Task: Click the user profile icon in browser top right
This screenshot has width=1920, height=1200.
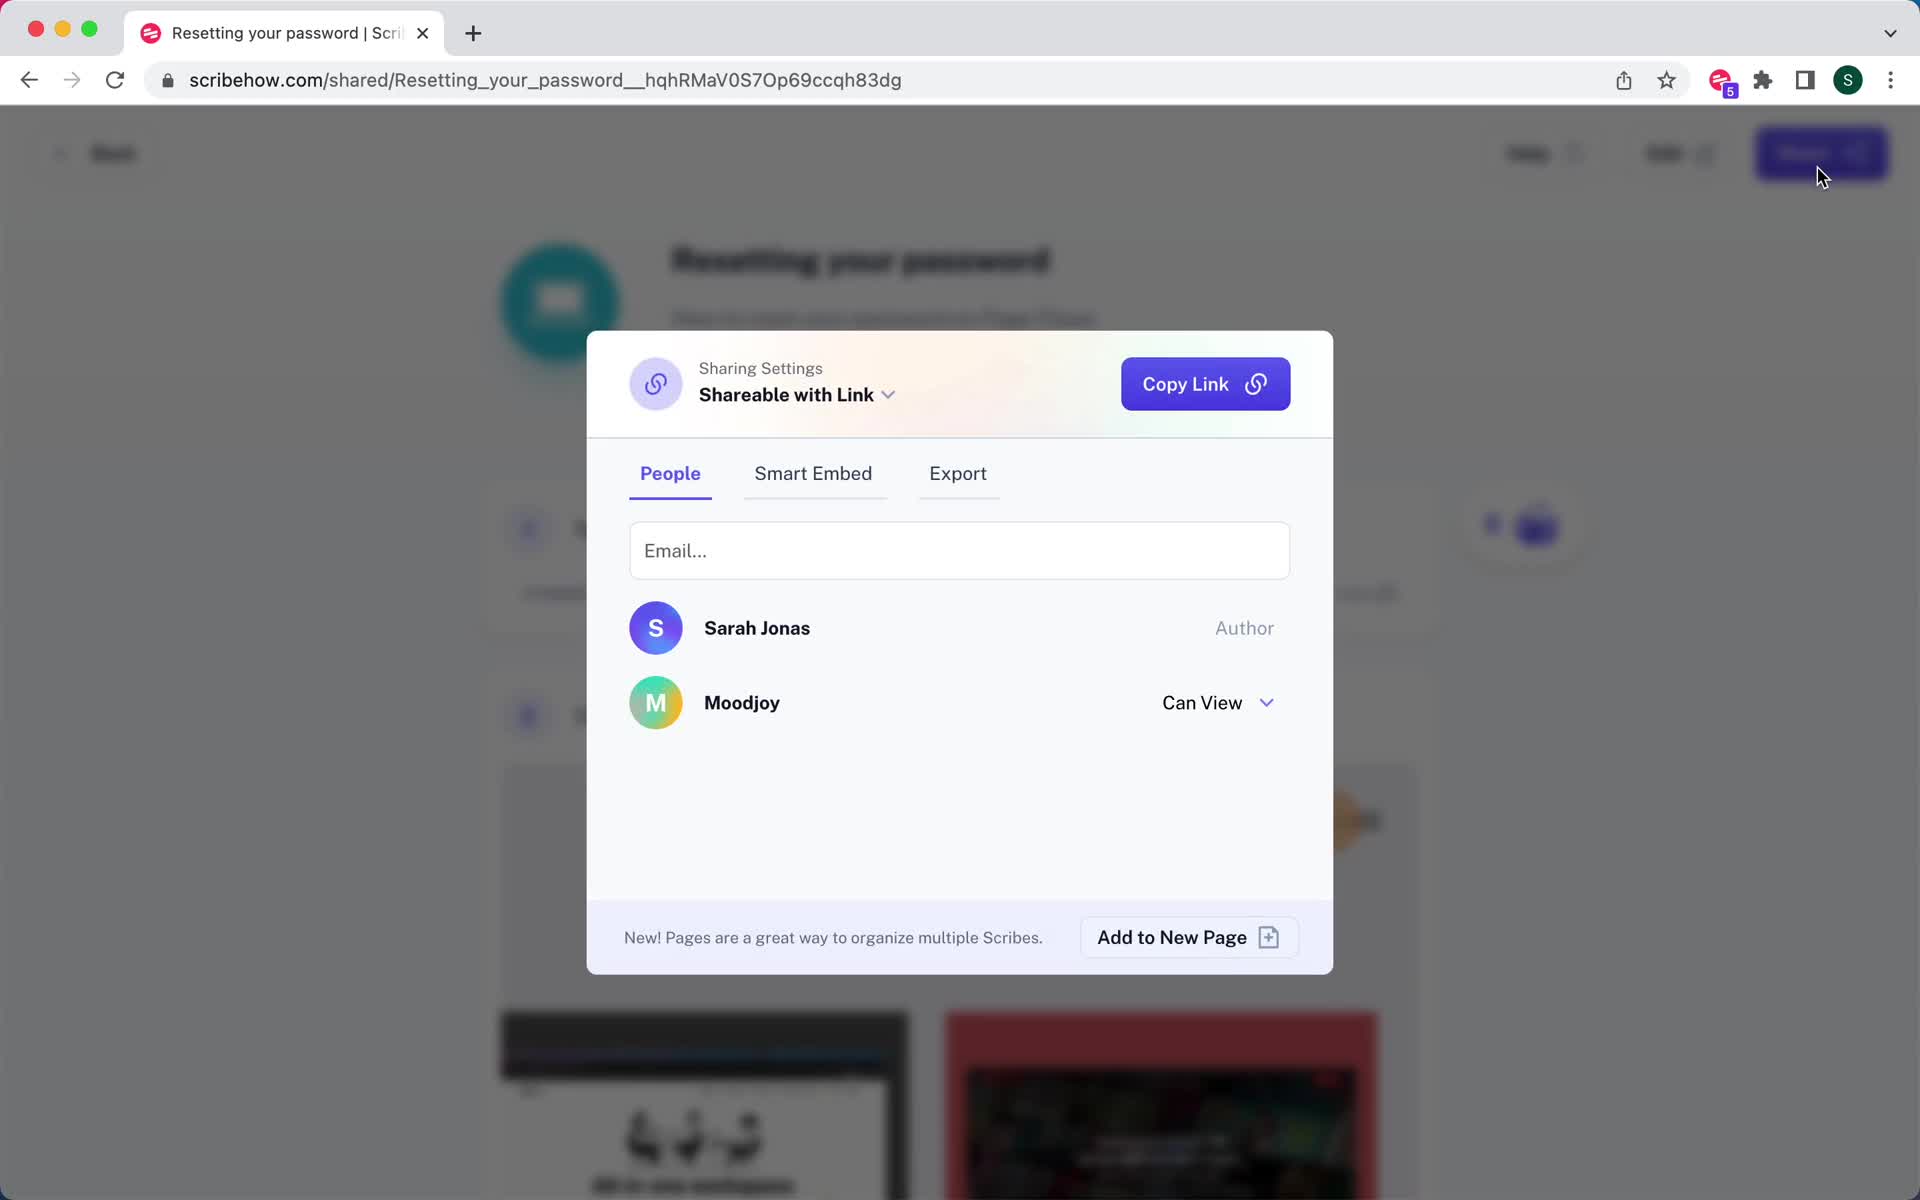Action: pos(1848,79)
